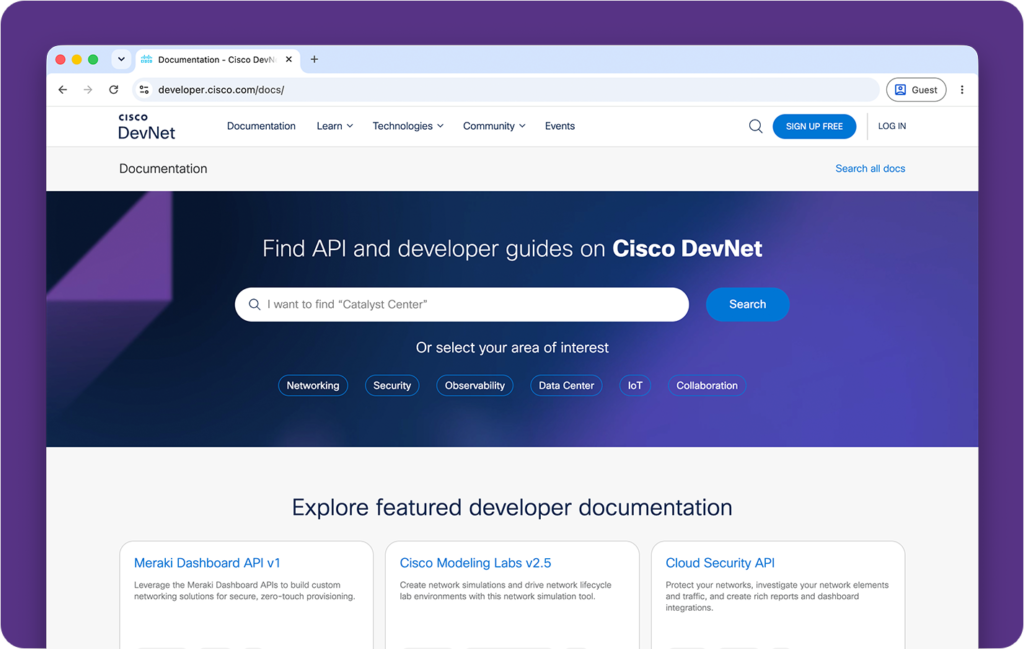Click the SIGN UP FREE button
1024x649 pixels.
click(814, 127)
